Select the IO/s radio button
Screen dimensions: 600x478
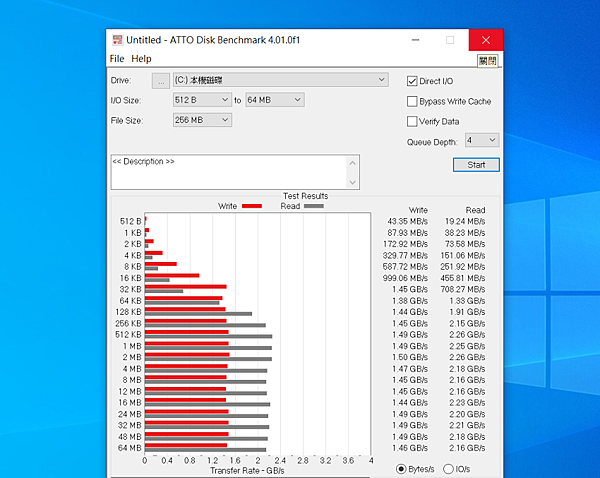448,469
